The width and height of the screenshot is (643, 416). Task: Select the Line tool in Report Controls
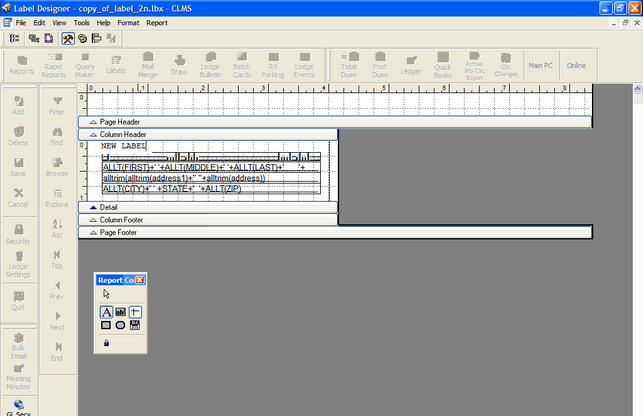tap(135, 312)
